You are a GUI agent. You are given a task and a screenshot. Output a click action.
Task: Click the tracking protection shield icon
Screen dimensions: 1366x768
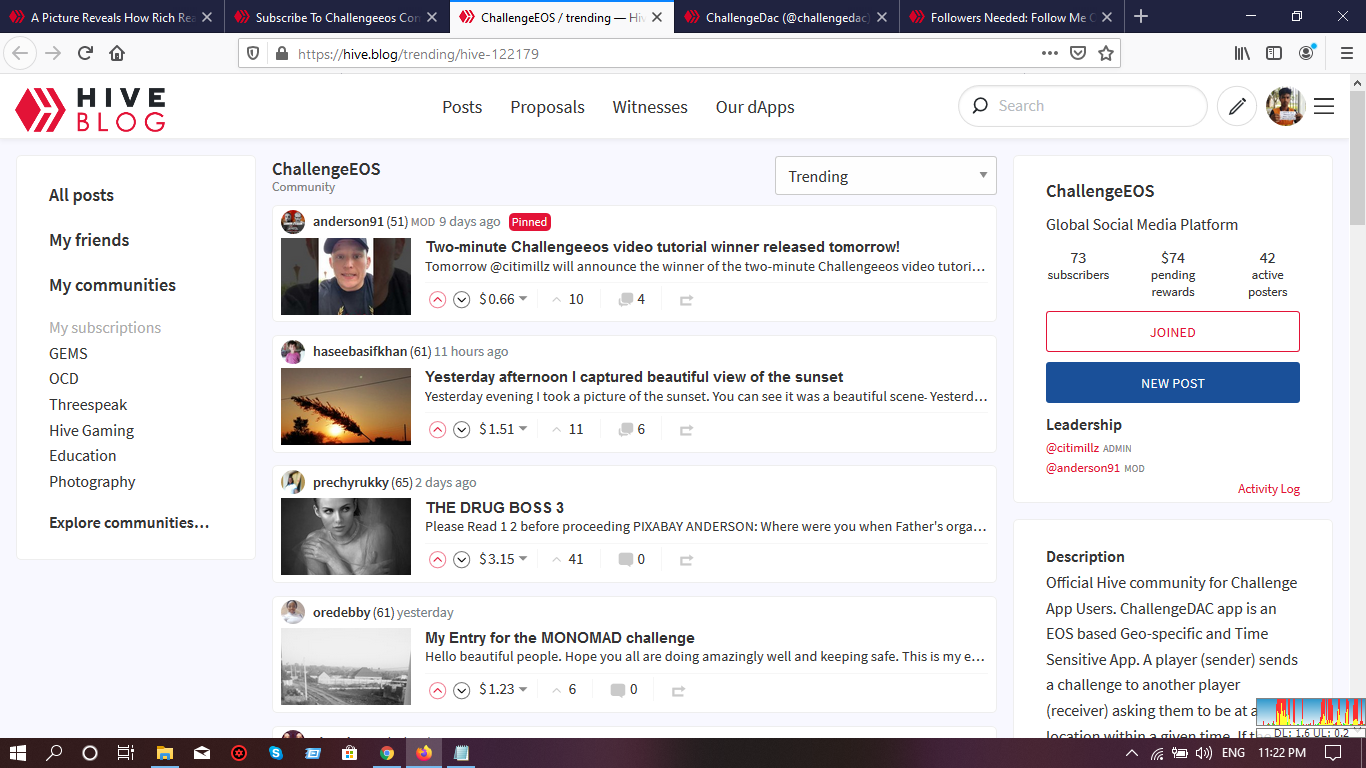coord(252,53)
